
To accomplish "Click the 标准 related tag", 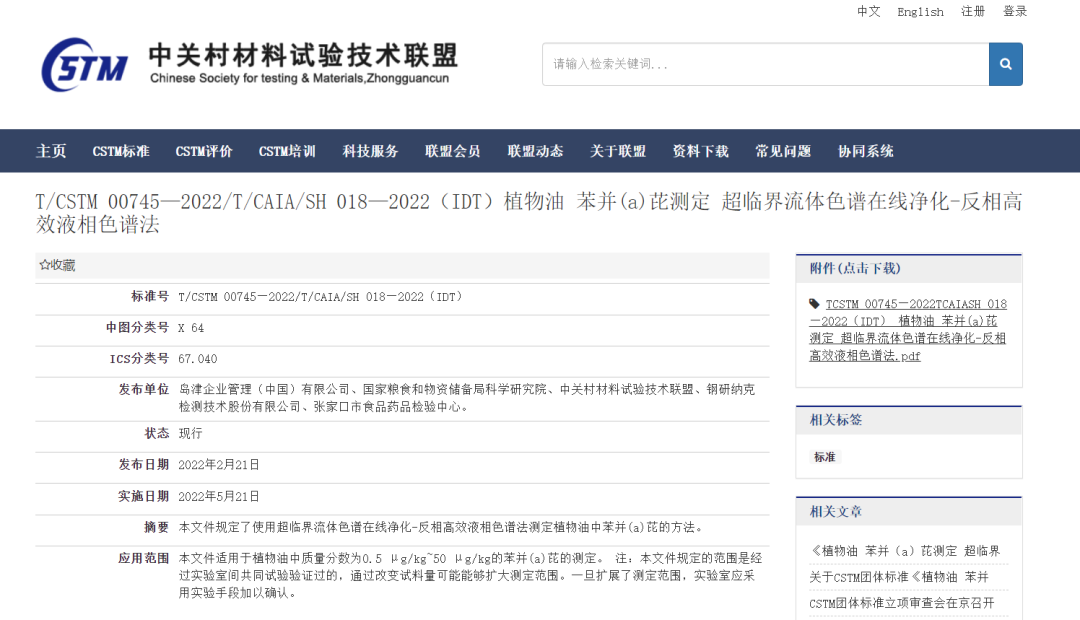I will tap(825, 457).
